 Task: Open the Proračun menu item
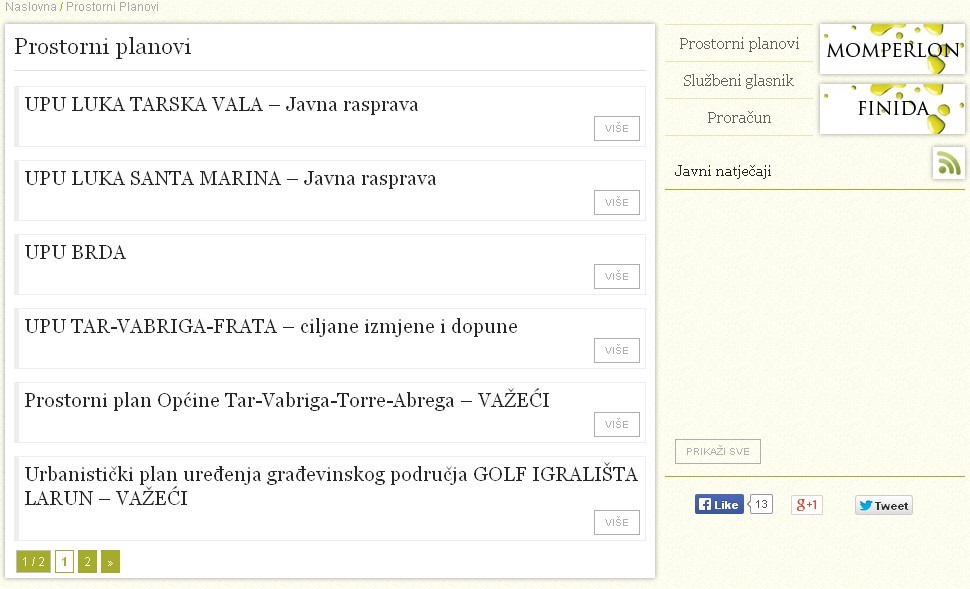[x=739, y=118]
